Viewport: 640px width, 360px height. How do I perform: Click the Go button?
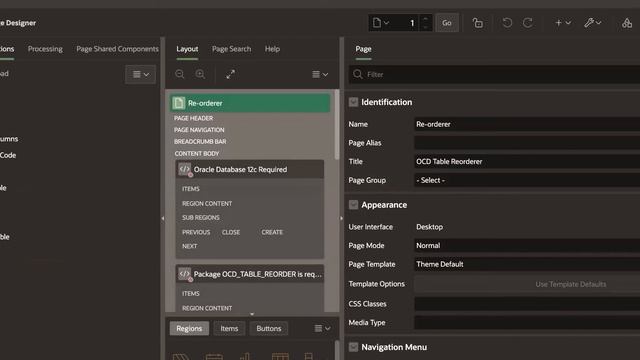447,23
